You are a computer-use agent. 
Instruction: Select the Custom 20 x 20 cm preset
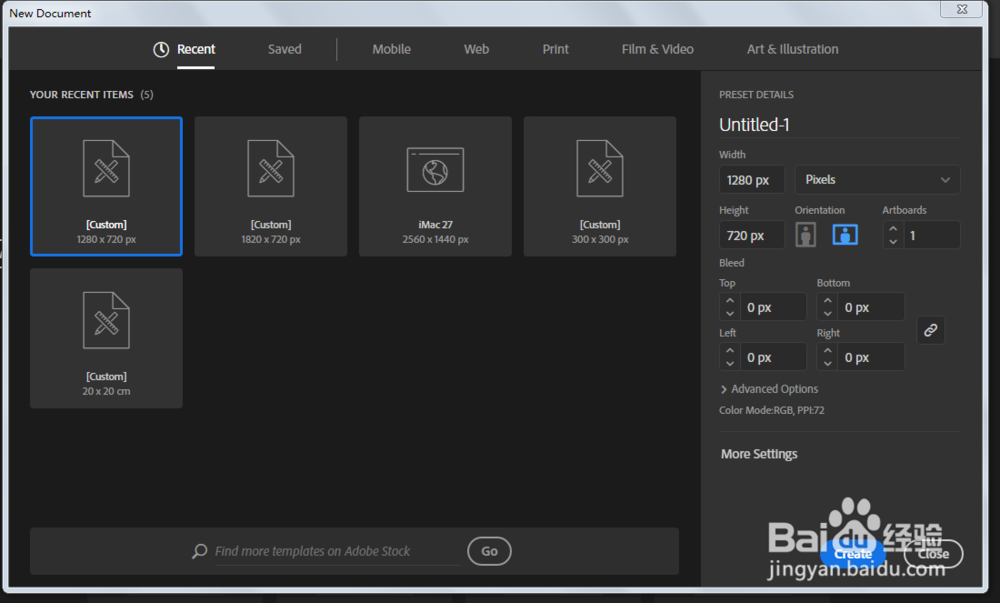click(x=107, y=338)
